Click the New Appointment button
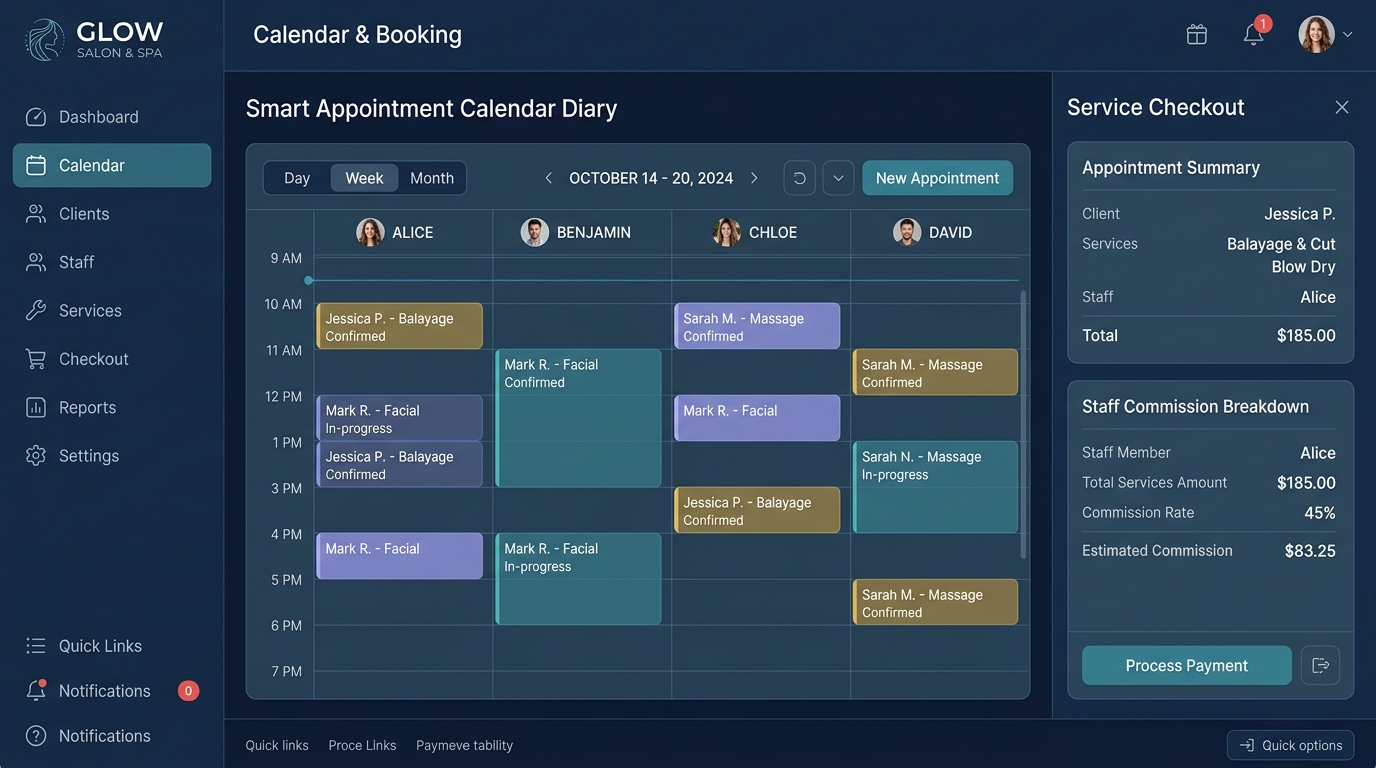The image size is (1376, 768). (937, 178)
